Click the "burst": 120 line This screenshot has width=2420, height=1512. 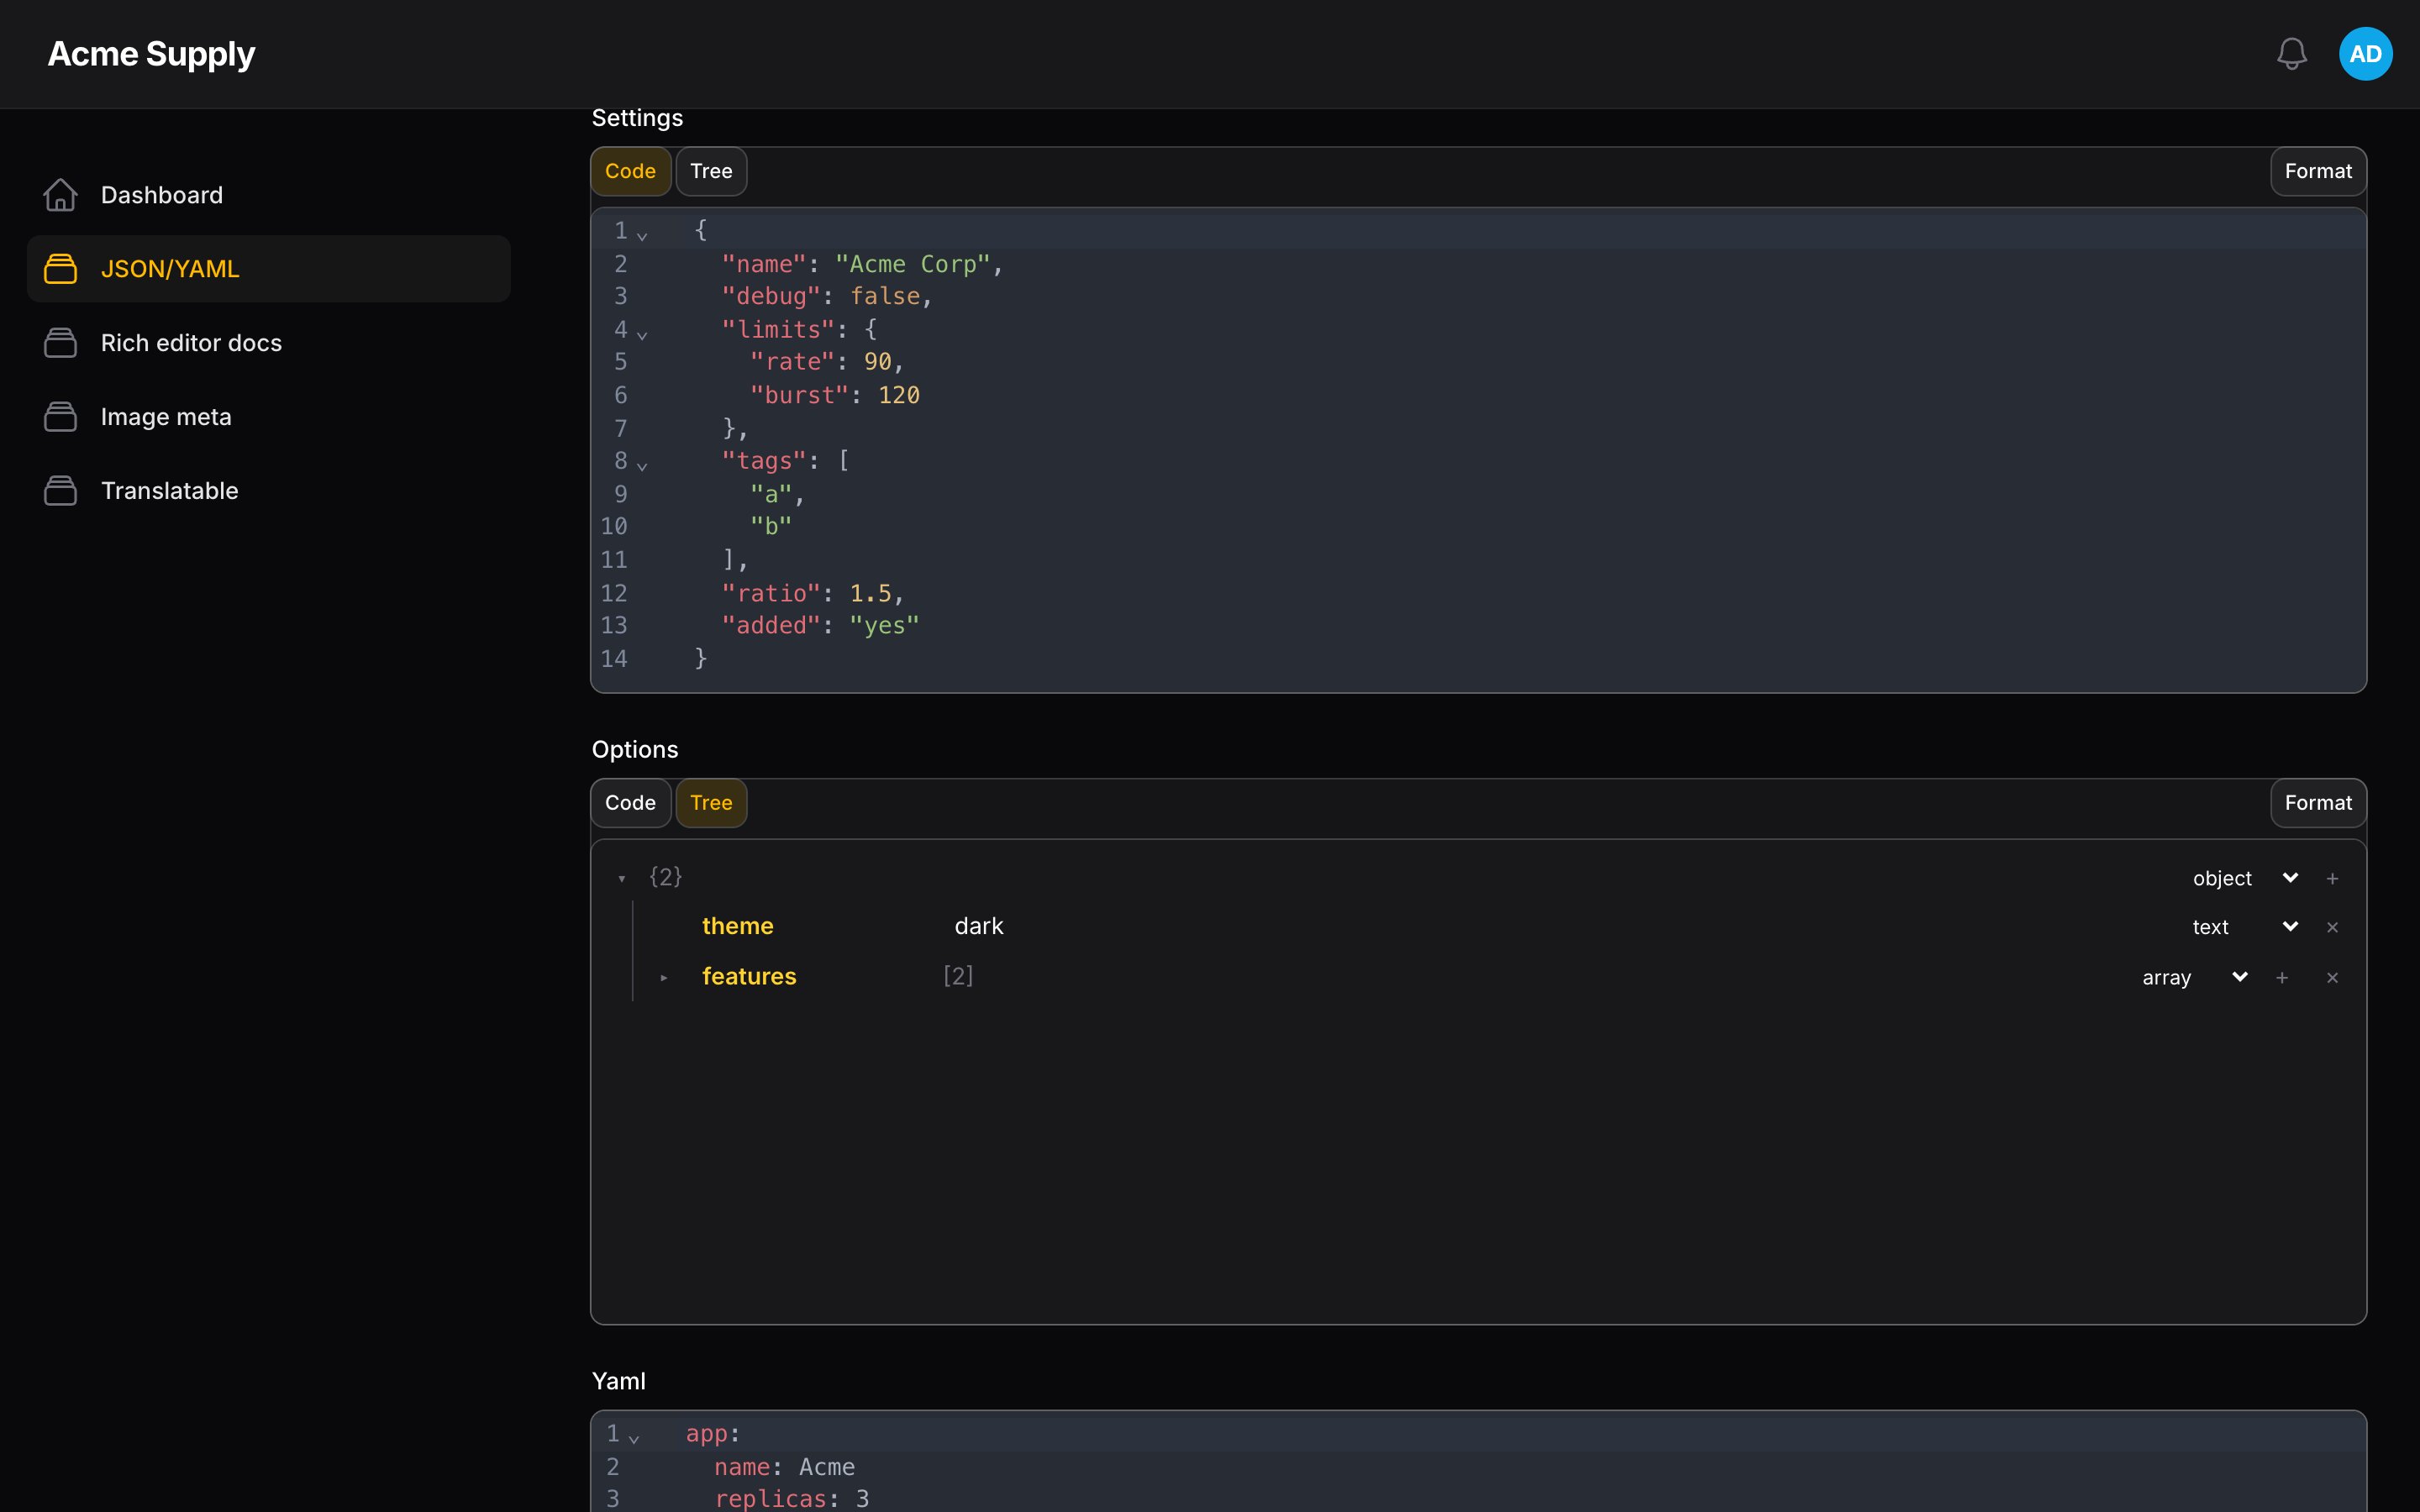[834, 395]
